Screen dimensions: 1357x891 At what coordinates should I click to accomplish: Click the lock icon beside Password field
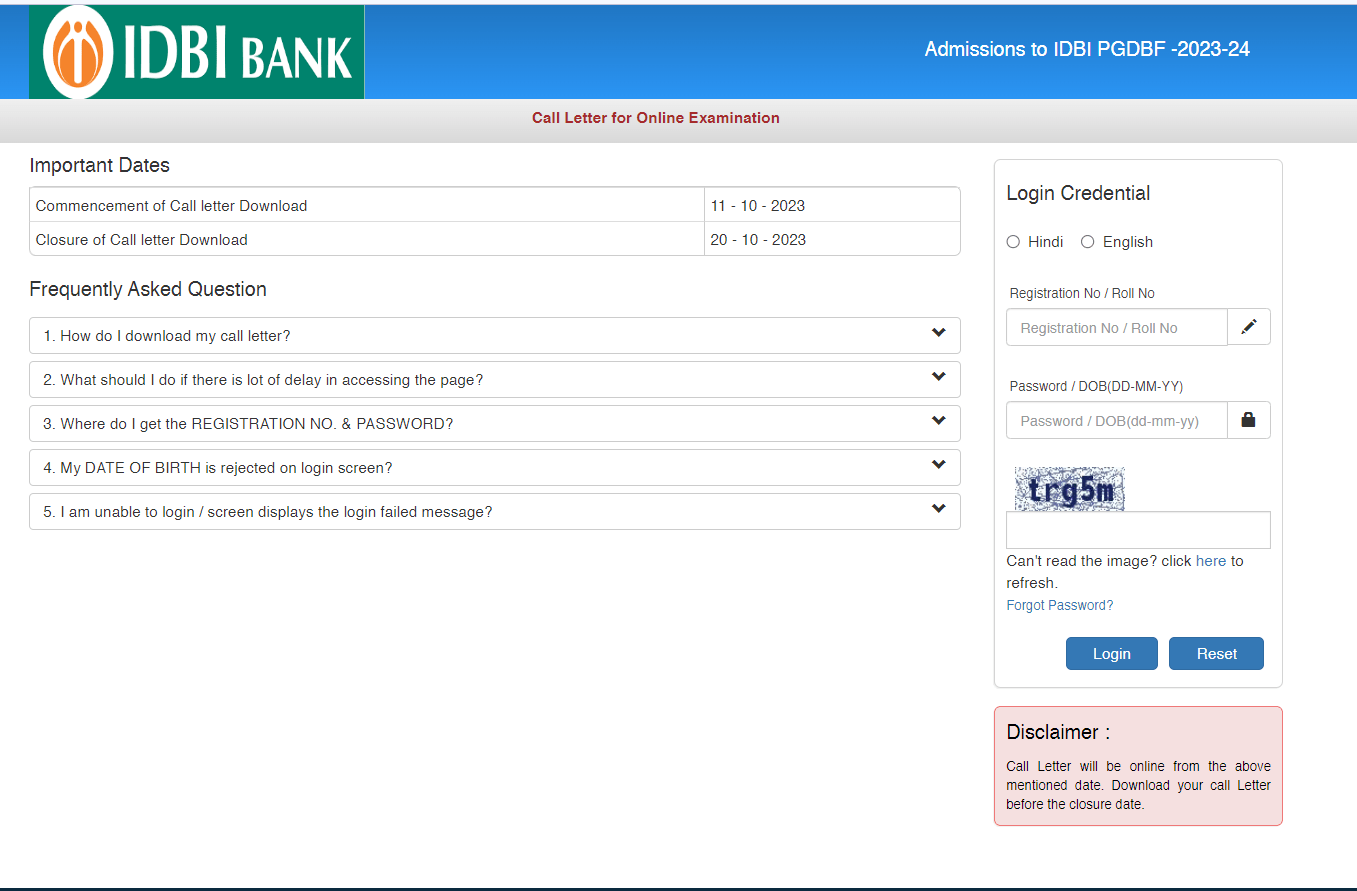tap(1248, 420)
